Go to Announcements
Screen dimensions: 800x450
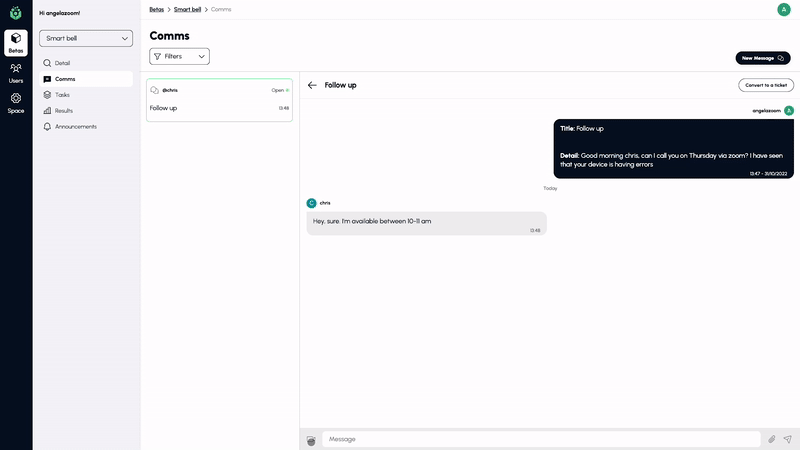click(75, 127)
